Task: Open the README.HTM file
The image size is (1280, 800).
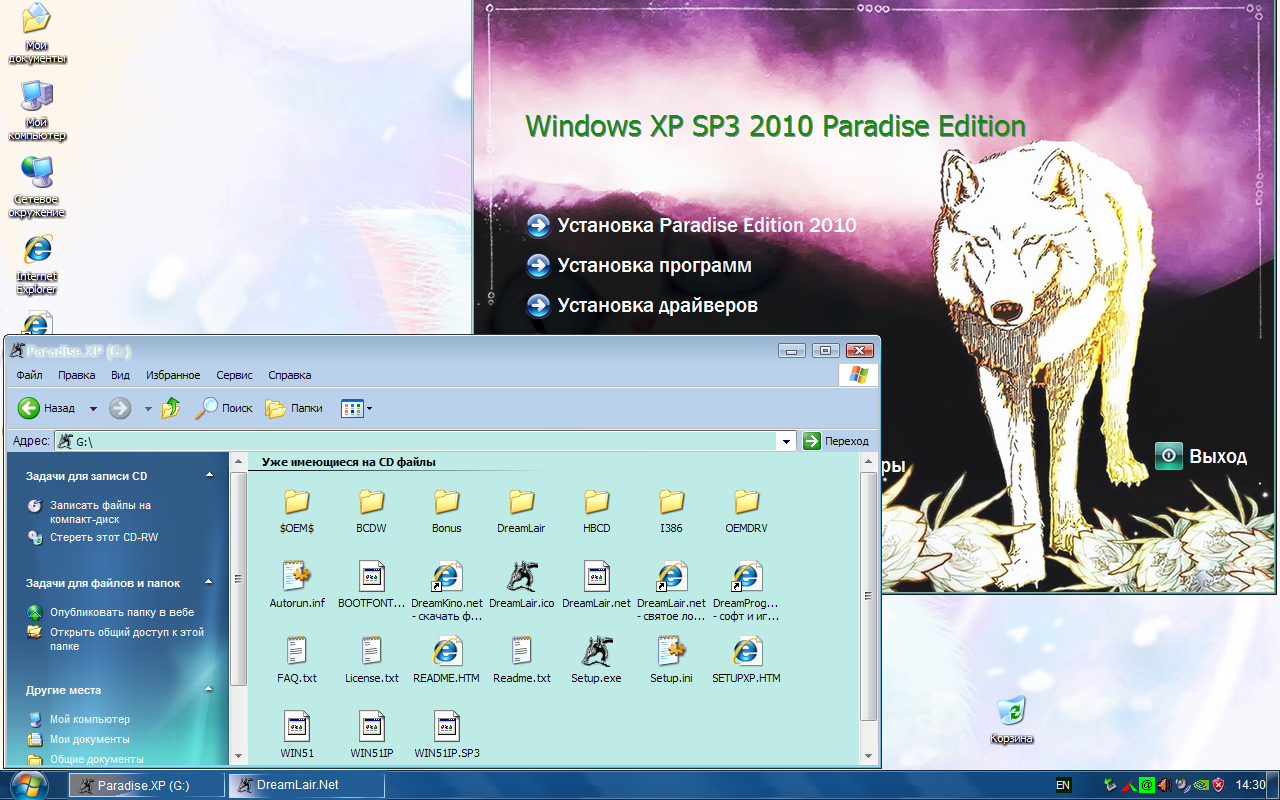Action: [446, 653]
